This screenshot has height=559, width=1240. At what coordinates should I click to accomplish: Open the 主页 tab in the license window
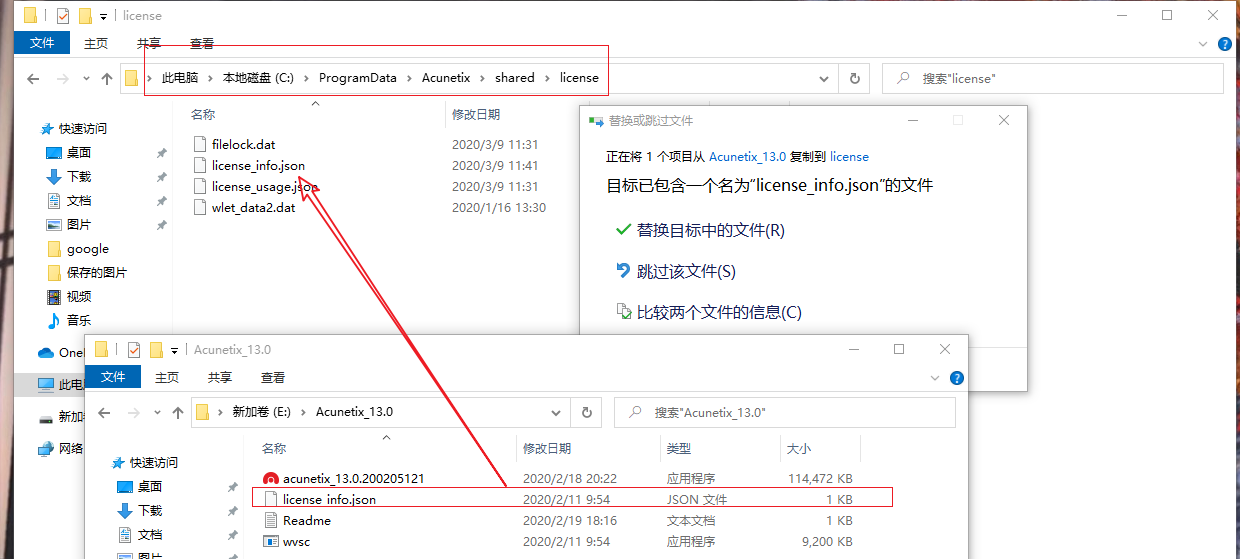[x=96, y=43]
